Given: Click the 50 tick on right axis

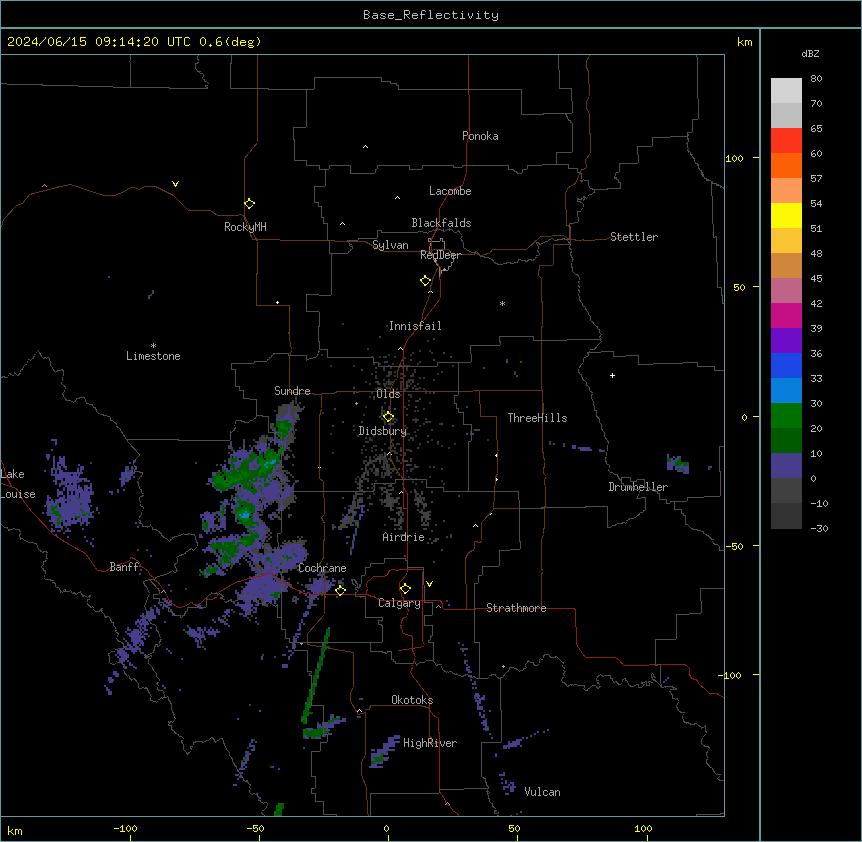Looking at the screenshot, I should [739, 287].
